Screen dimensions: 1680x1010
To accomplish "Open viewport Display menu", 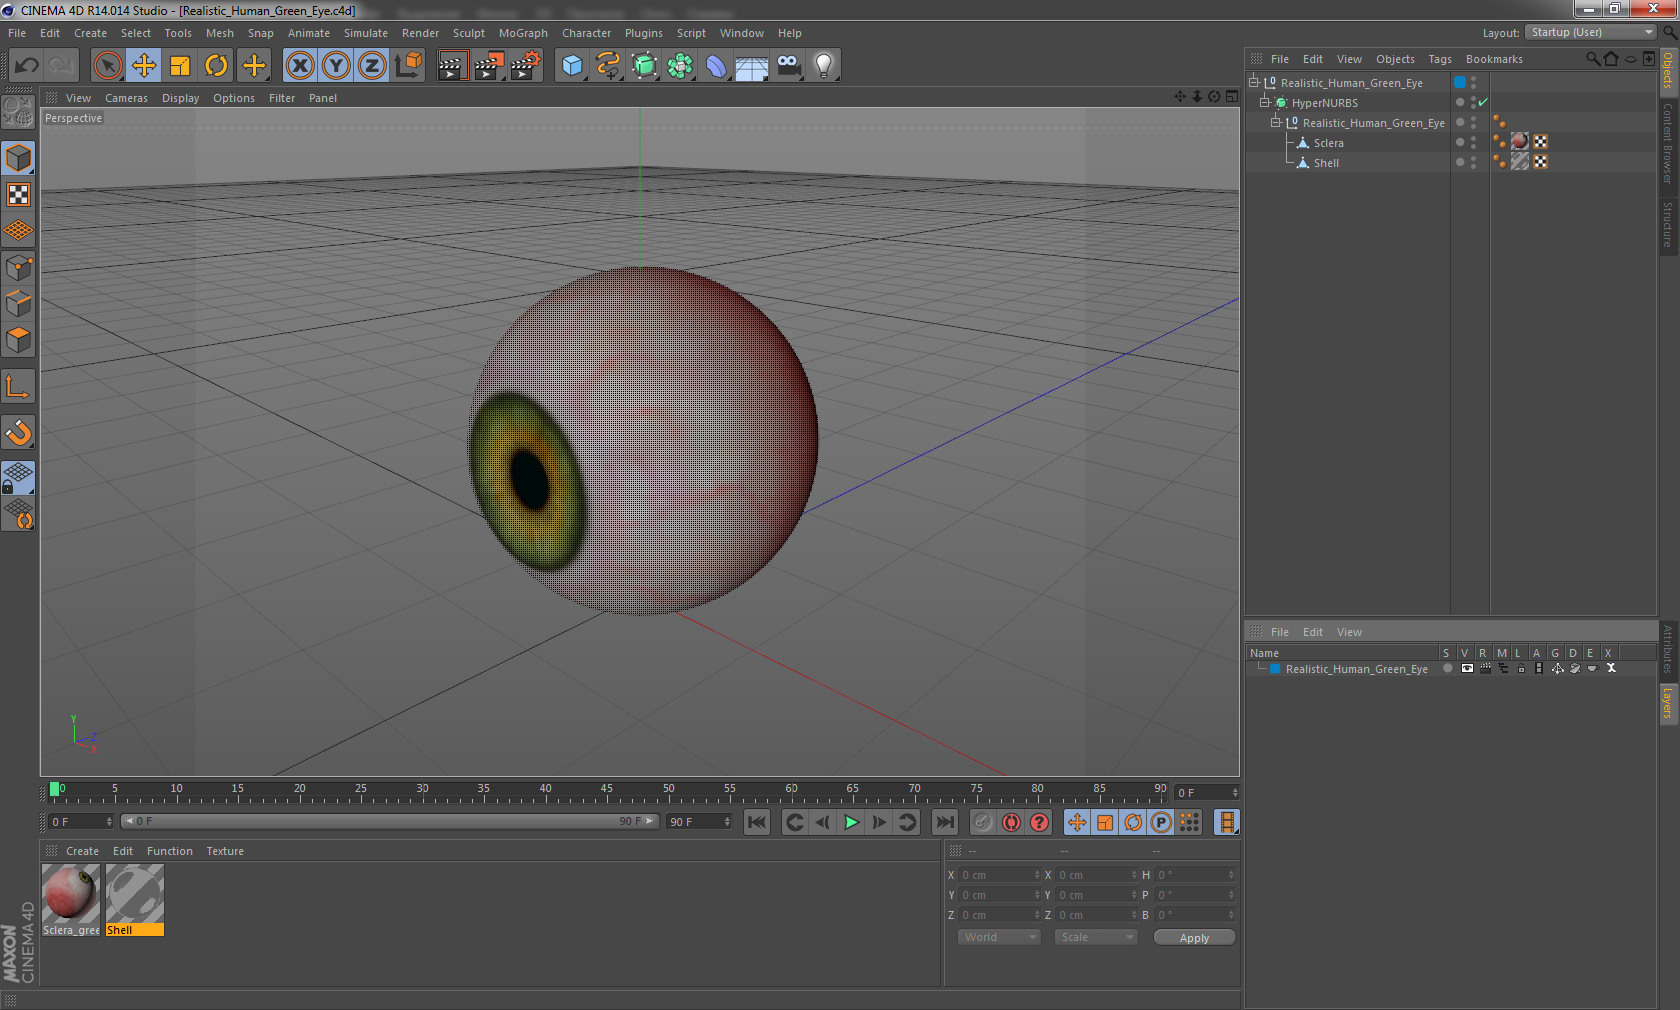I will click(180, 98).
